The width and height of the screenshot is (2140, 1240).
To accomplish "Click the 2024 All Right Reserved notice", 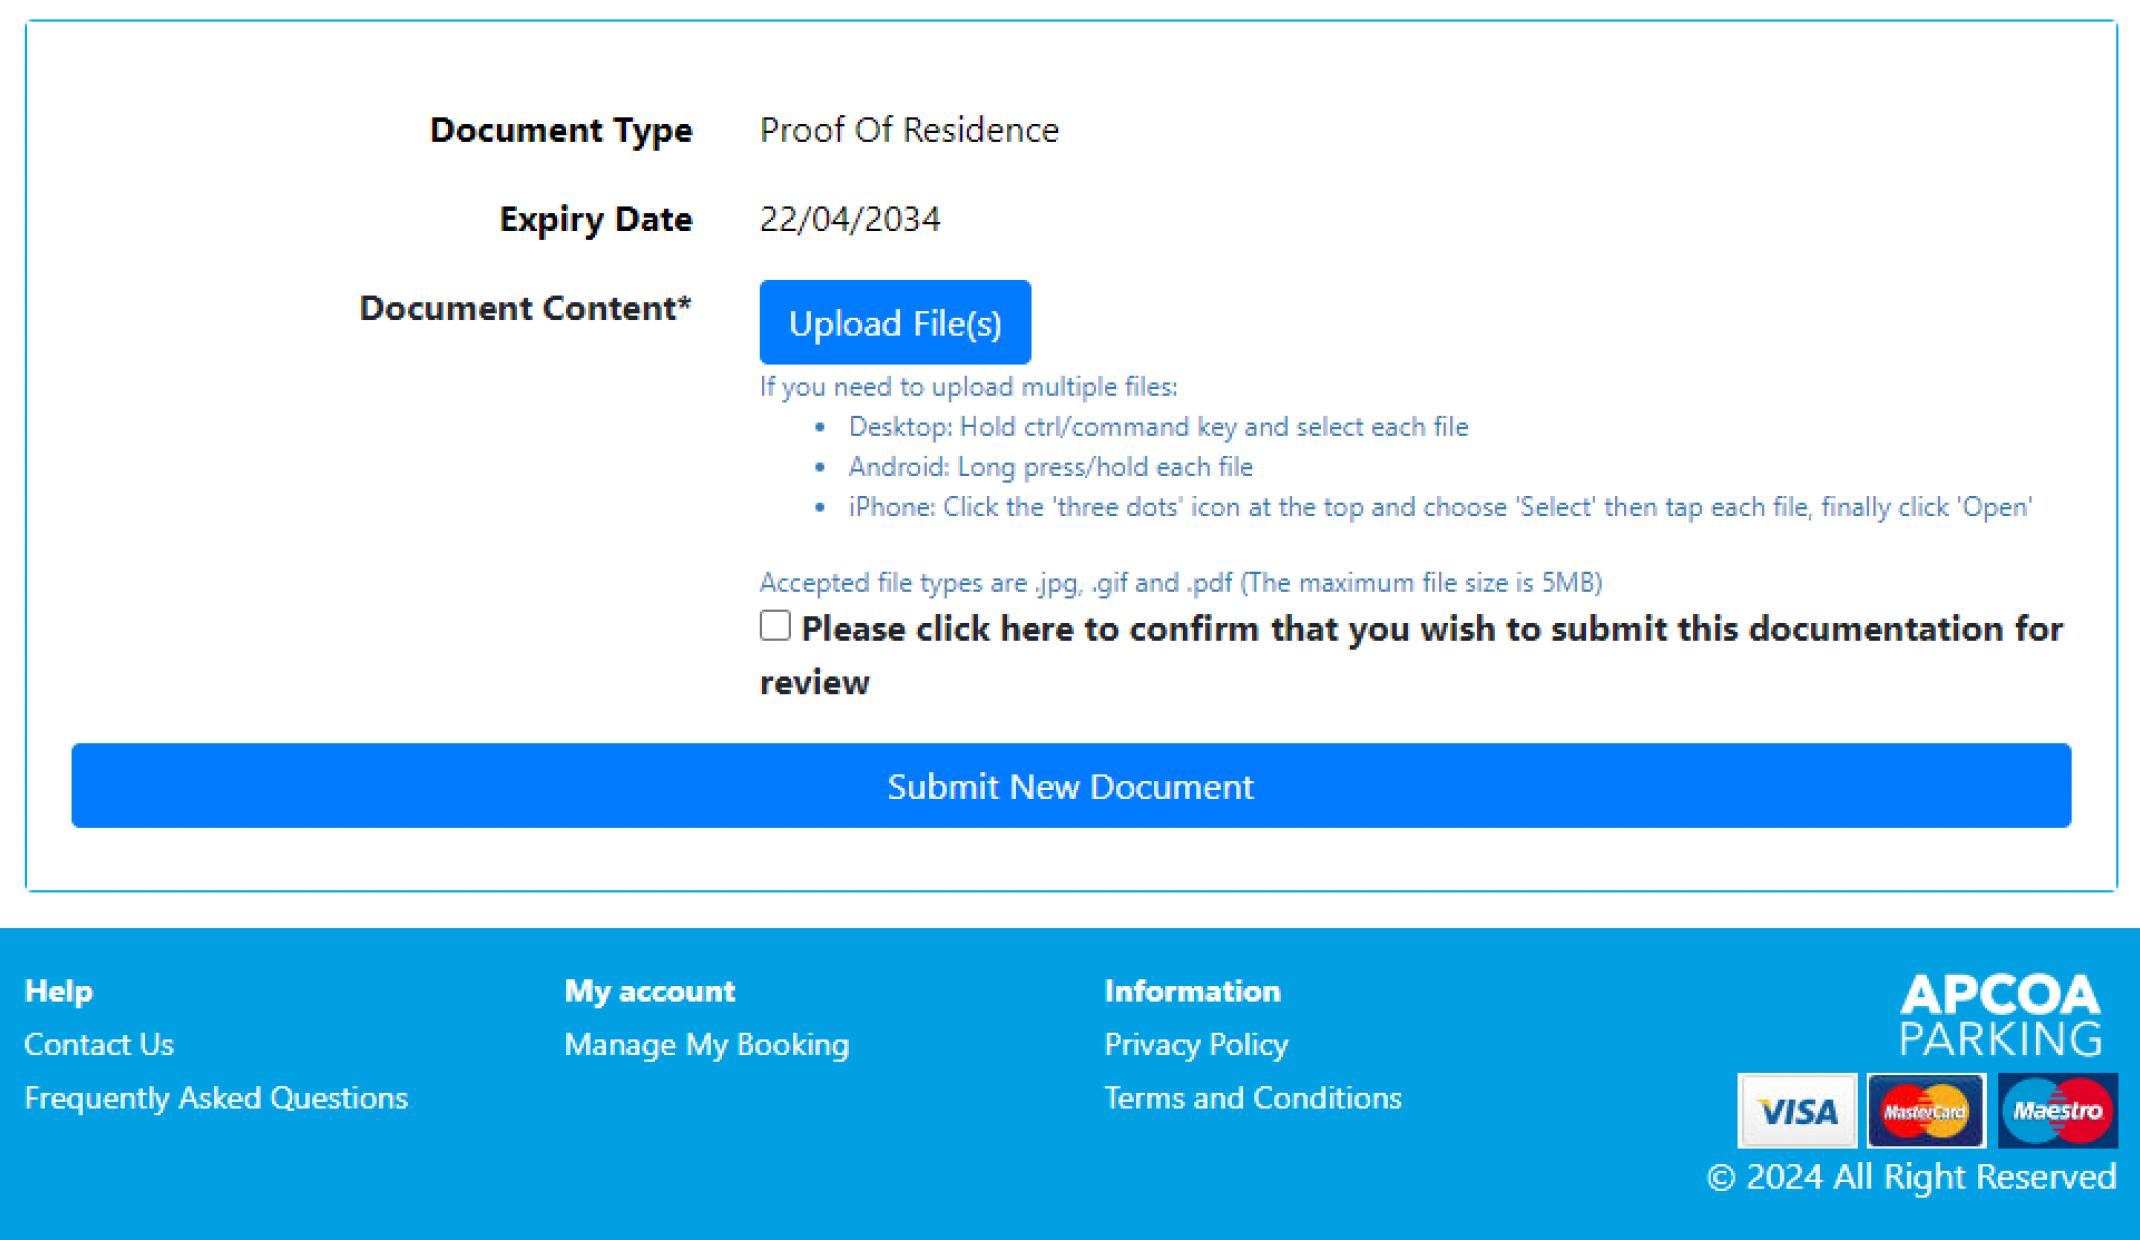I will 1911,1177.
